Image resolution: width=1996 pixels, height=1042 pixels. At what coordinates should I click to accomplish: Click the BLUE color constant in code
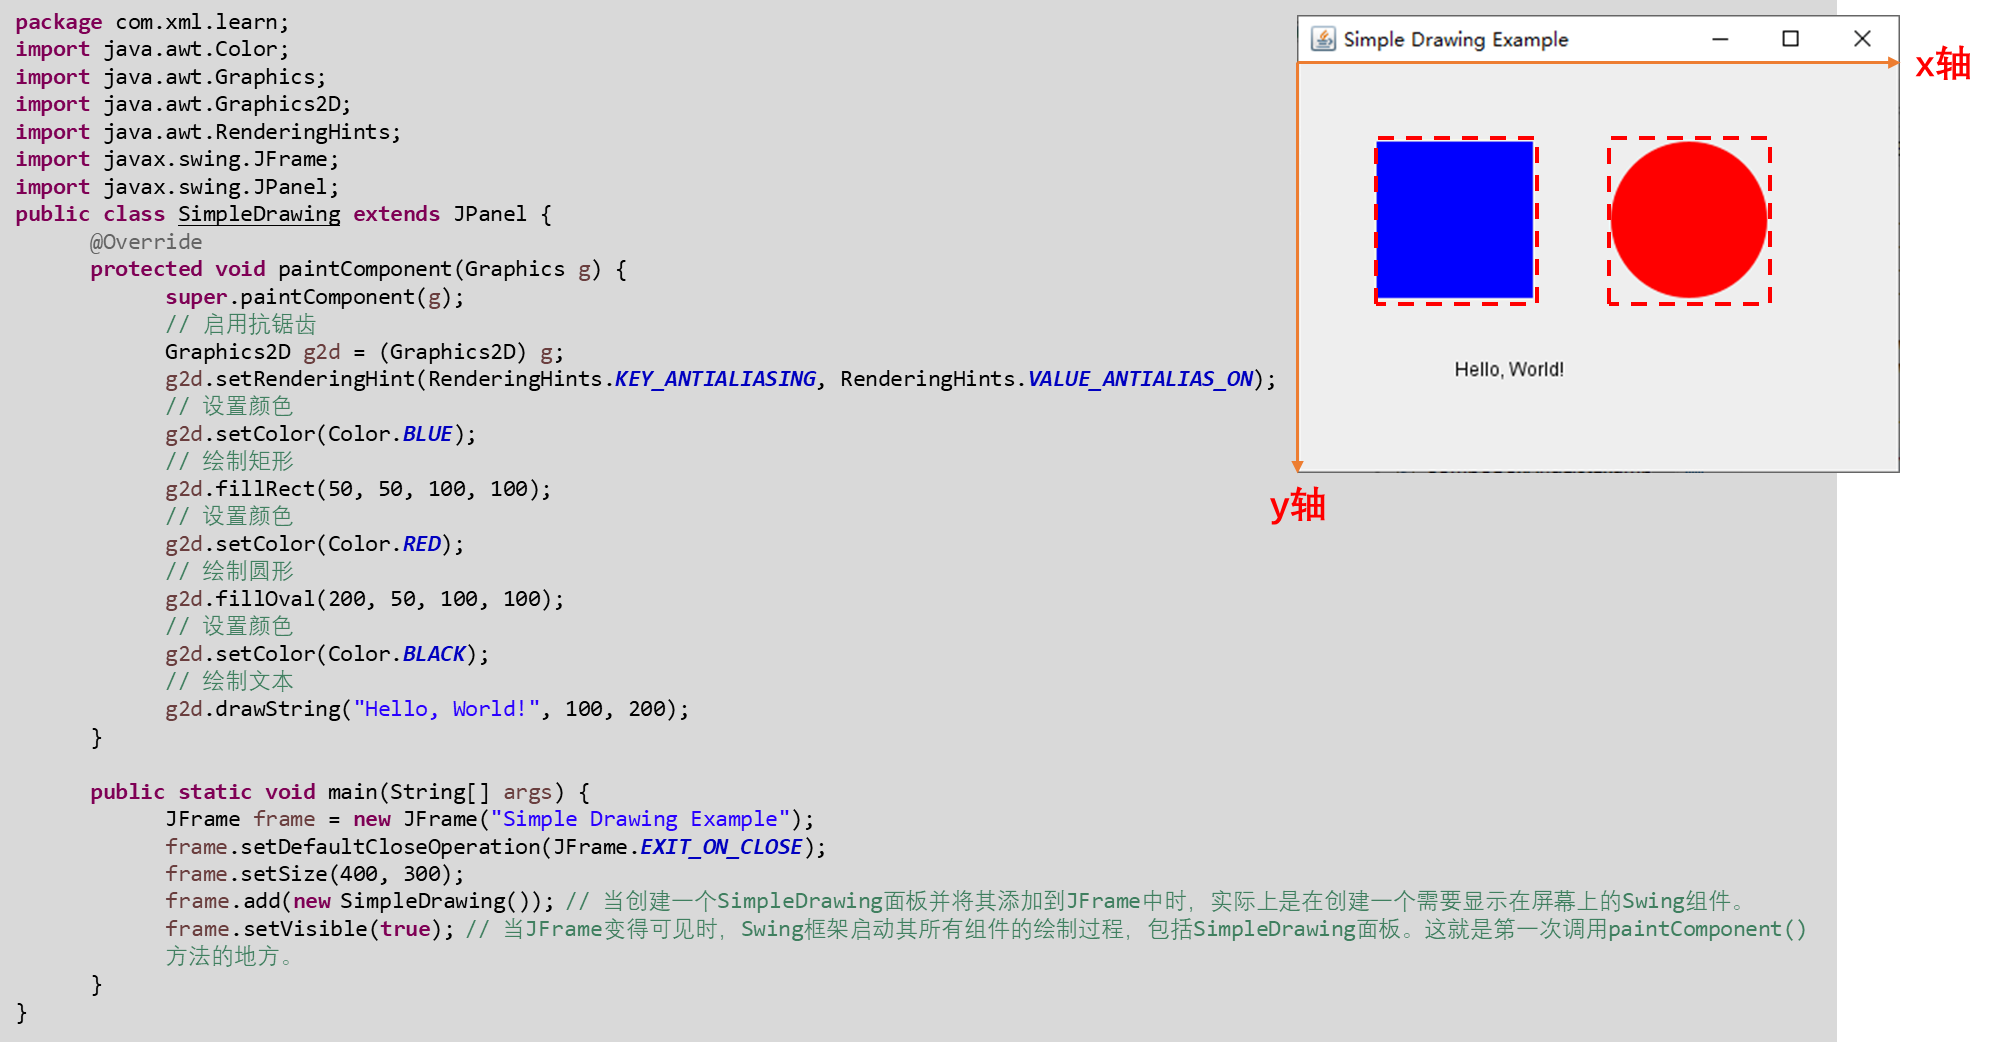tap(427, 434)
